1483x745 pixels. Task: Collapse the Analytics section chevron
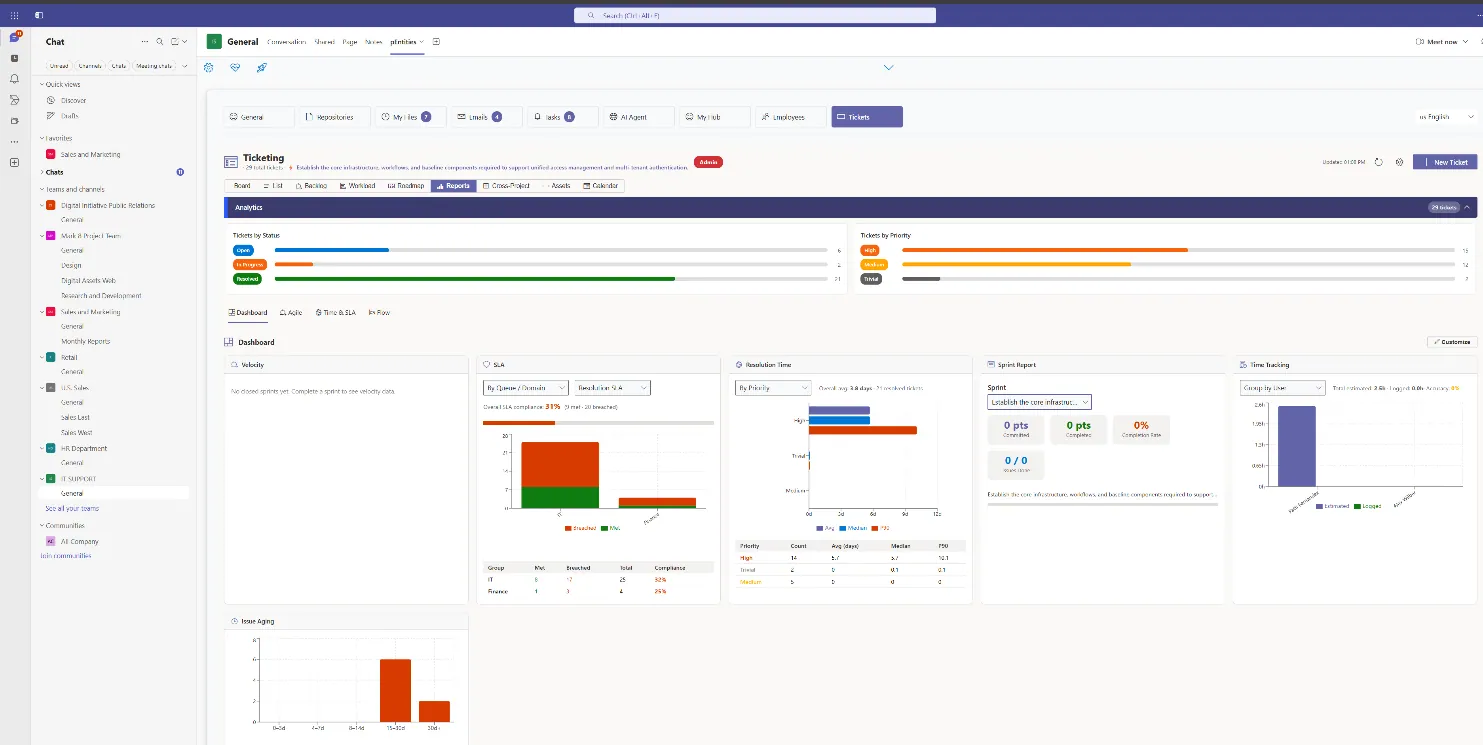[1467, 207]
